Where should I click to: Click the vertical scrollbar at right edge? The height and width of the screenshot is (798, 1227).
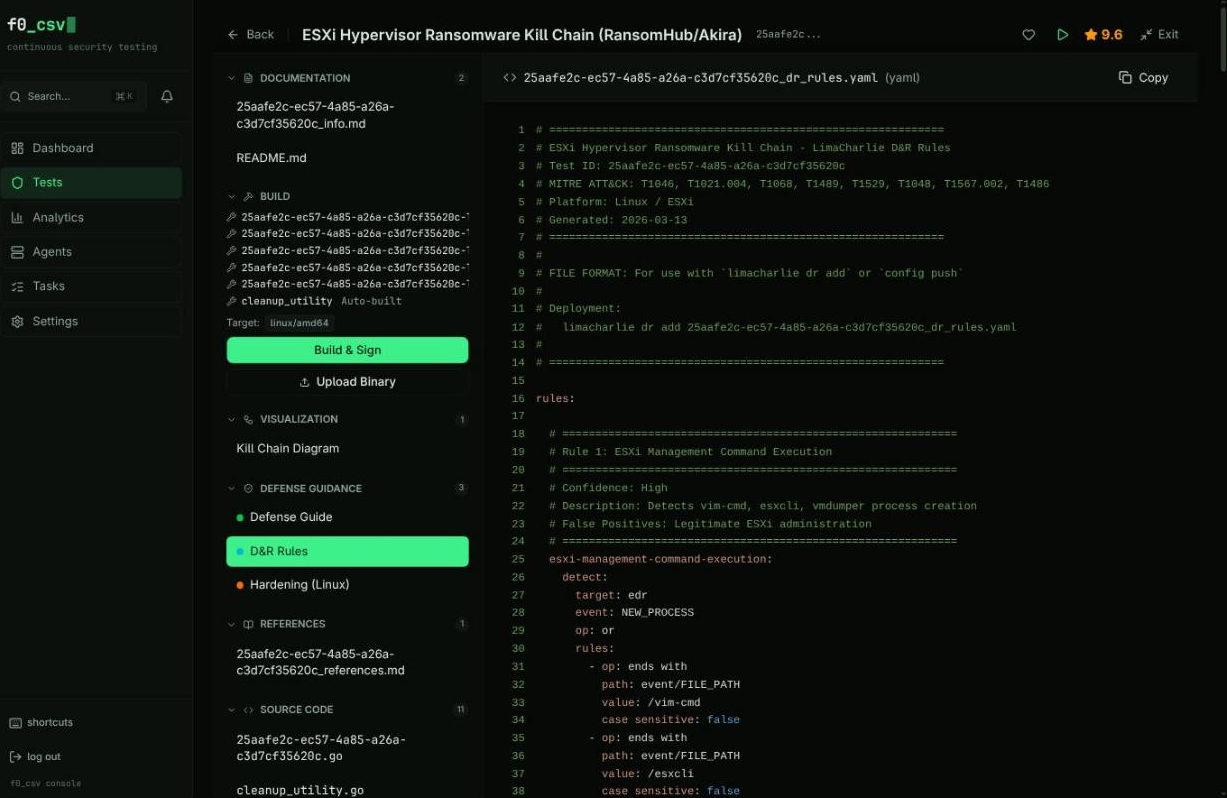pyautogui.click(x=1222, y=40)
